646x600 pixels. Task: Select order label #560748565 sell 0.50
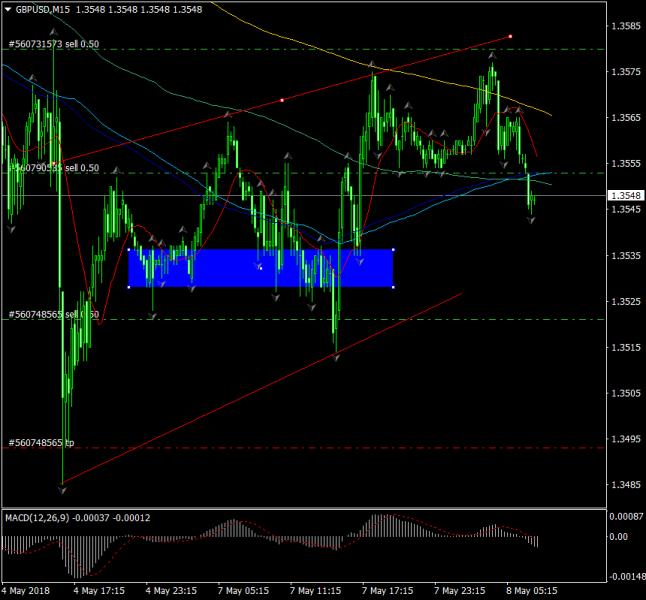54,315
